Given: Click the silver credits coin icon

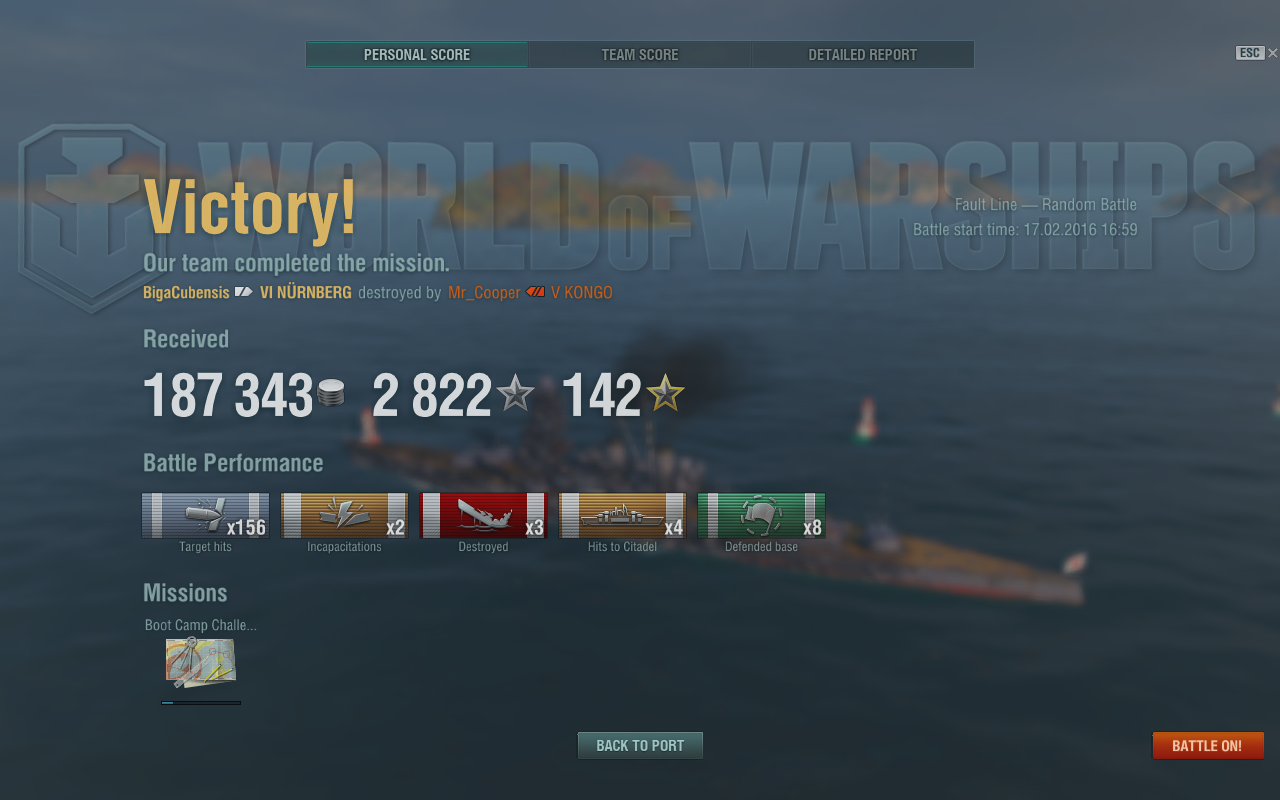Looking at the screenshot, I should (331, 394).
